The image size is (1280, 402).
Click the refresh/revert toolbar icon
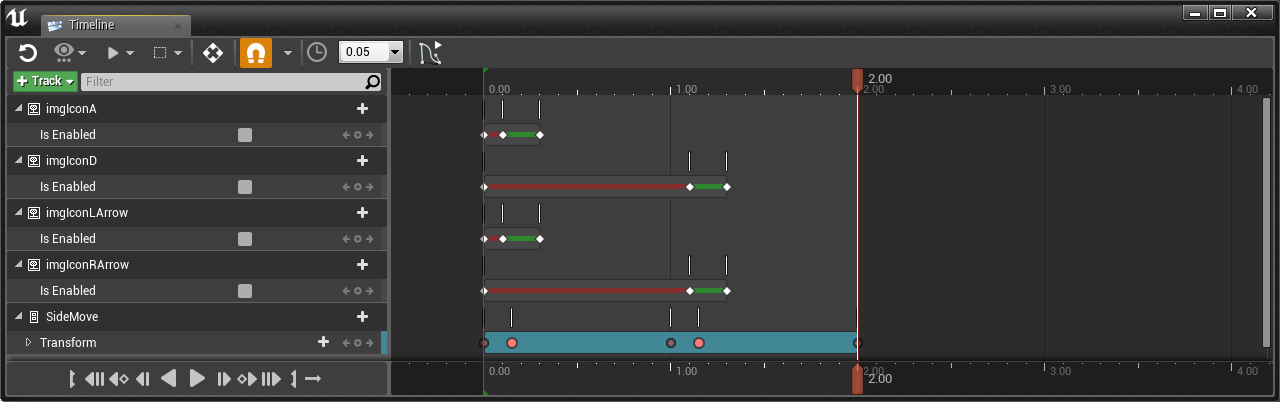[x=28, y=53]
